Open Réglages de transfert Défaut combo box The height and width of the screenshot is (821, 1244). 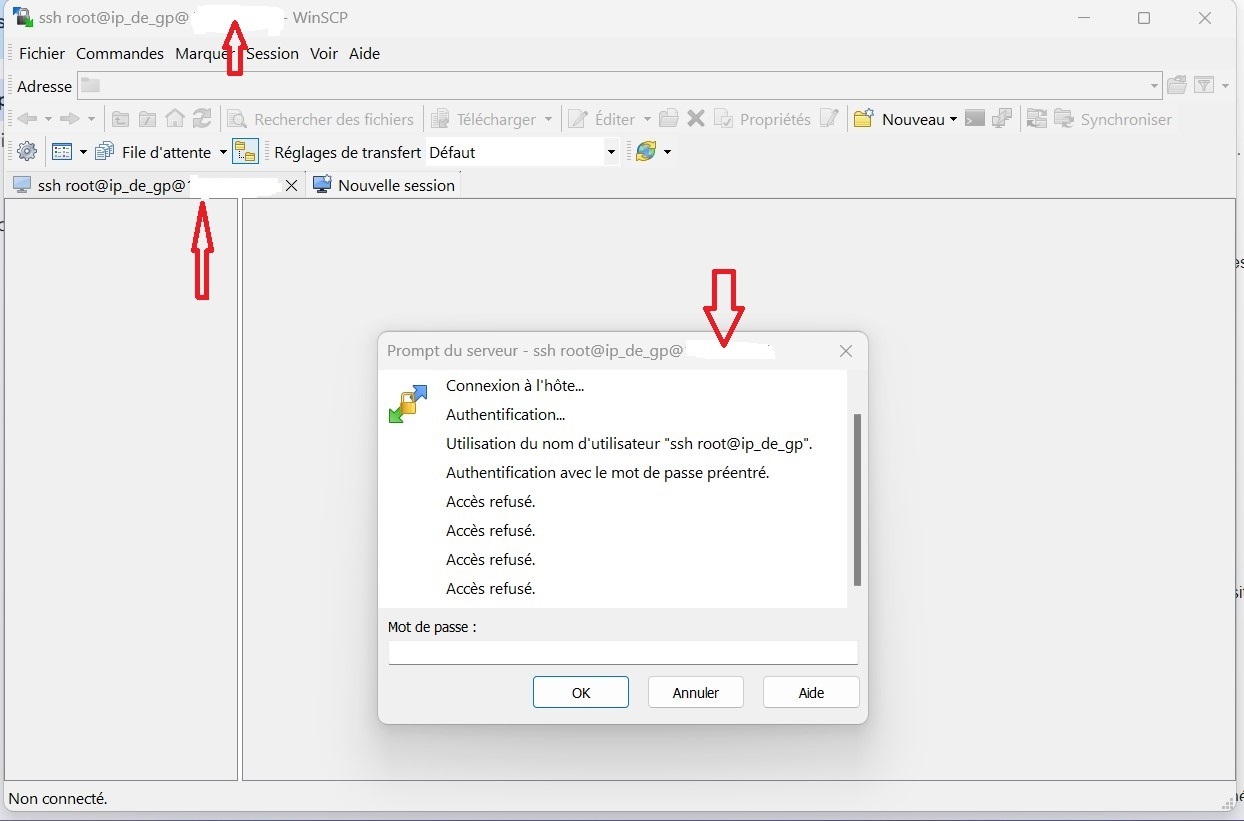(522, 152)
